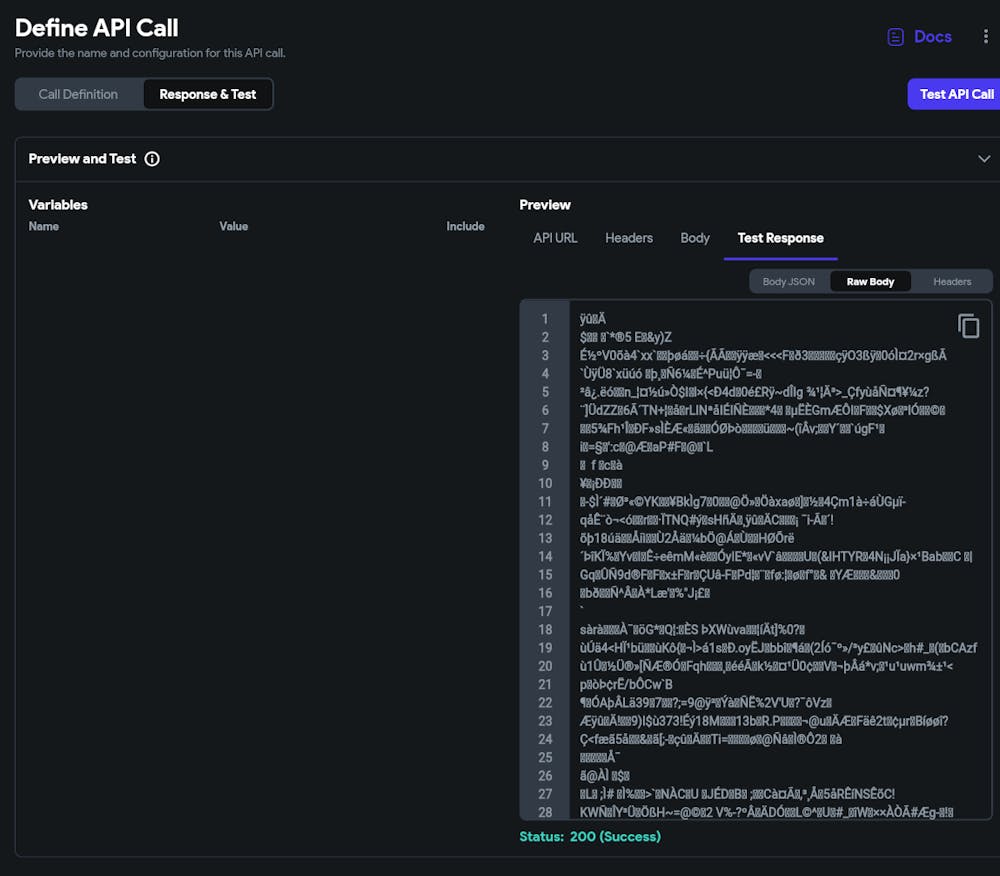The width and height of the screenshot is (1000, 876).
Task: Click the Preview heading
Action: 545,205
